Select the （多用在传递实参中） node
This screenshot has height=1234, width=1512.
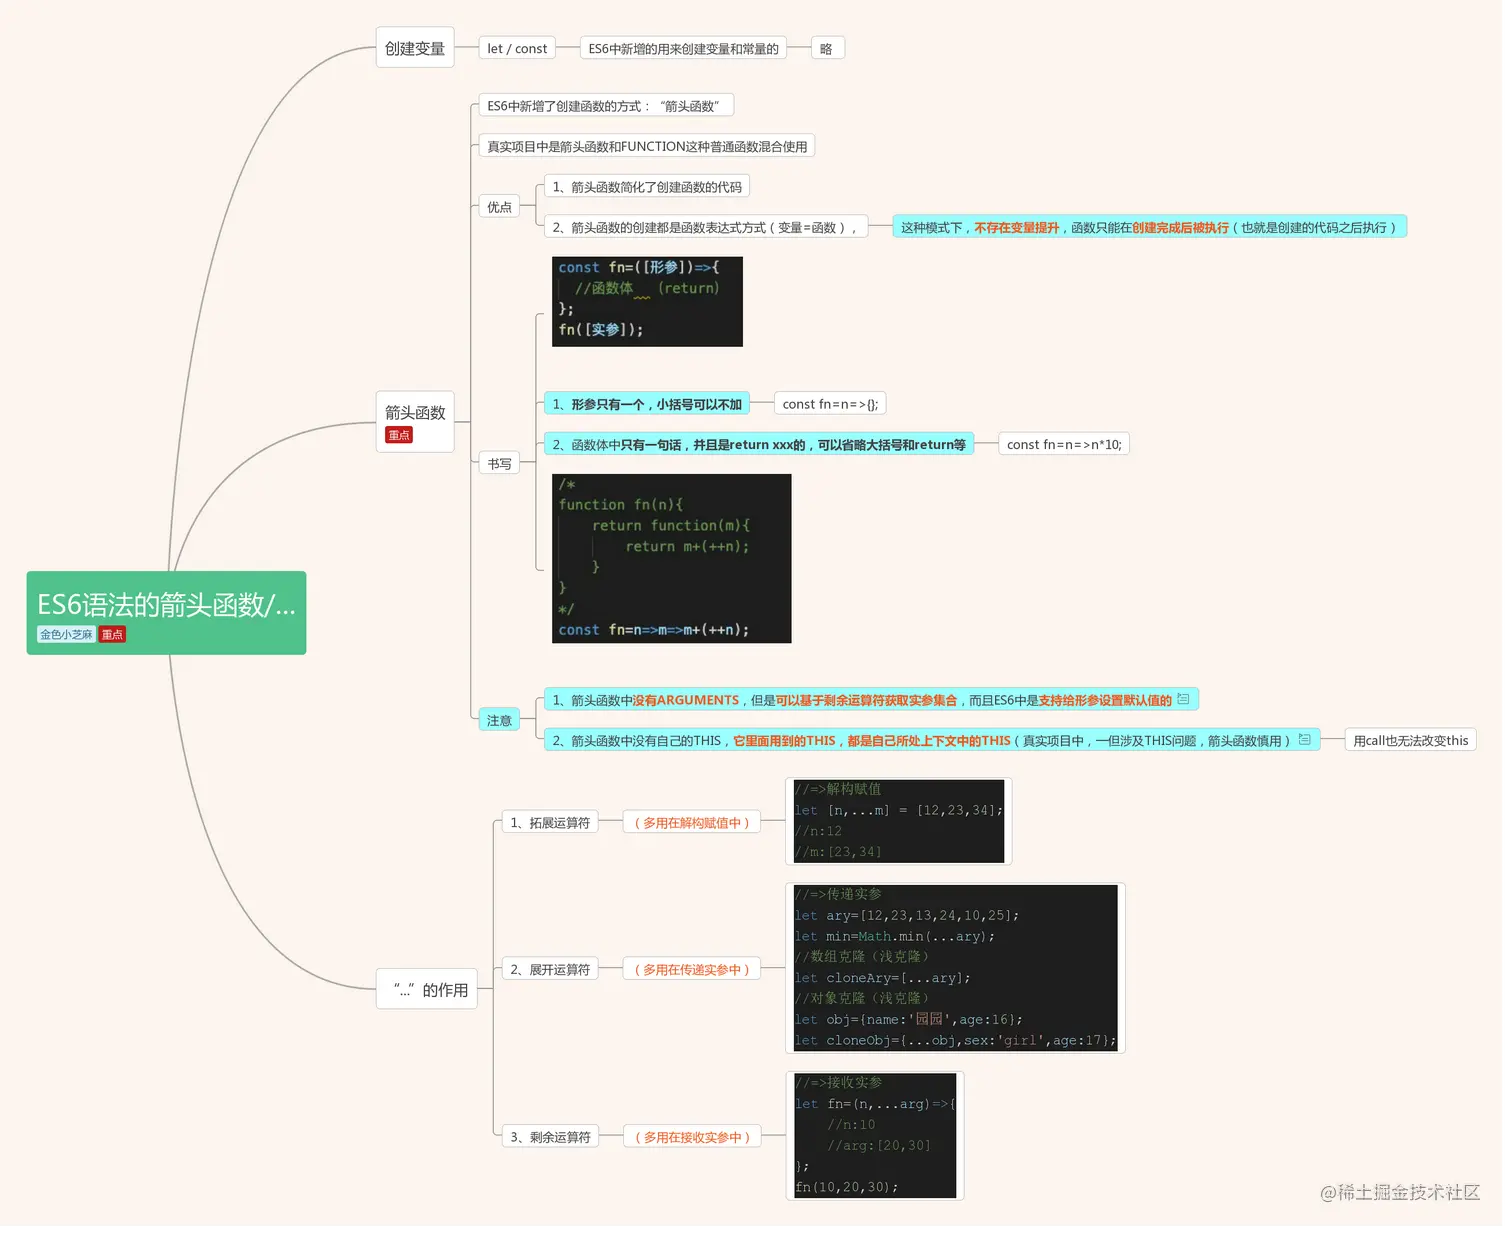(x=692, y=969)
